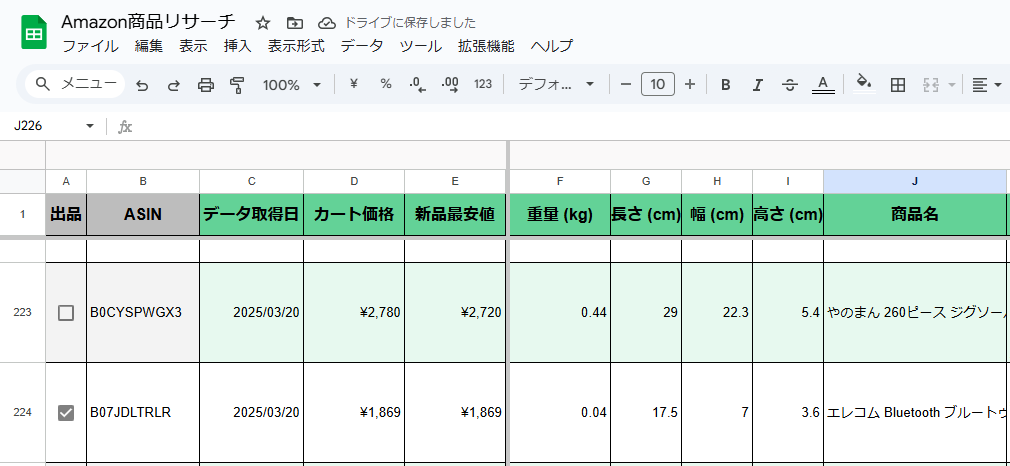Select column A header

click(x=66, y=182)
